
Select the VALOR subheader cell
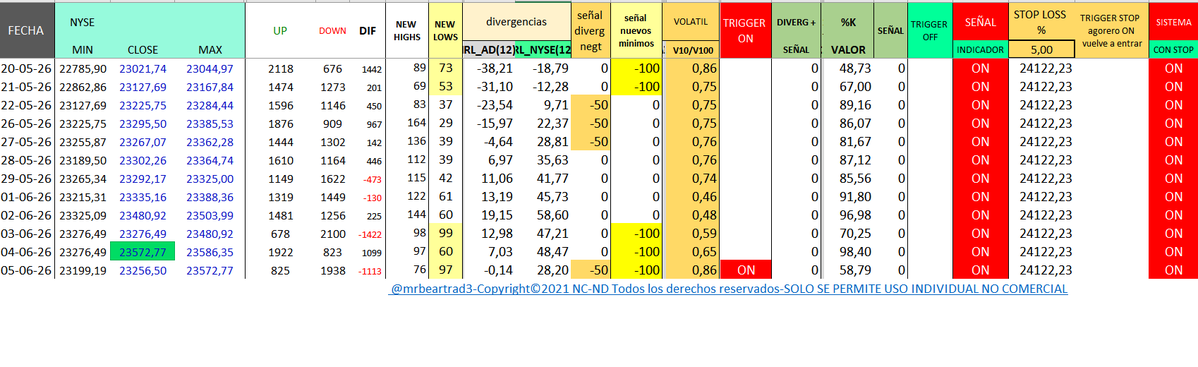(x=847, y=50)
